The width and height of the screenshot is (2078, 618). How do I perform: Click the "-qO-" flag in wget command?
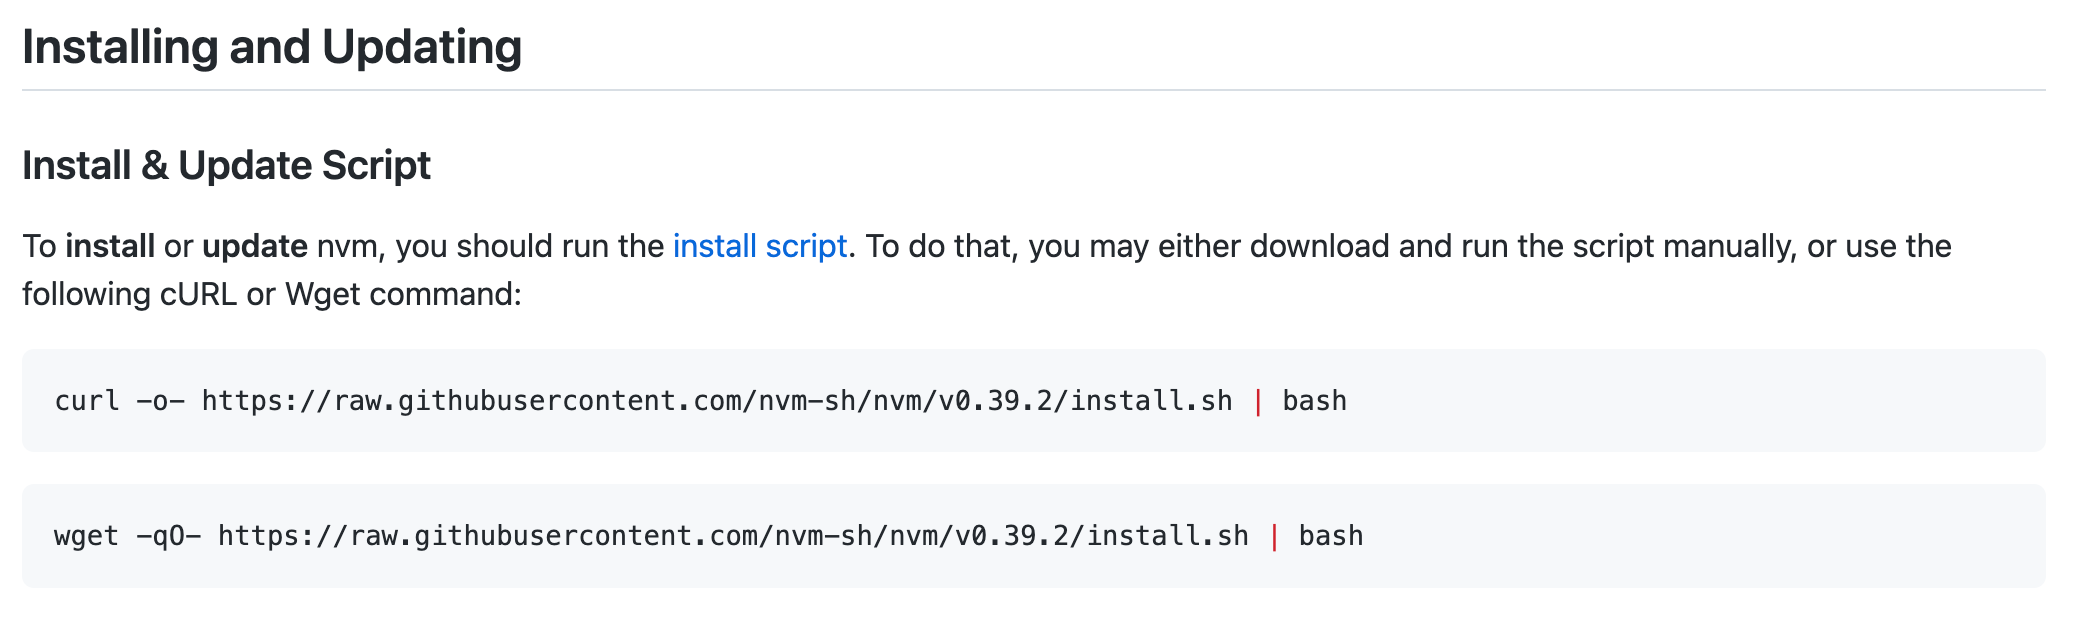coord(168,536)
